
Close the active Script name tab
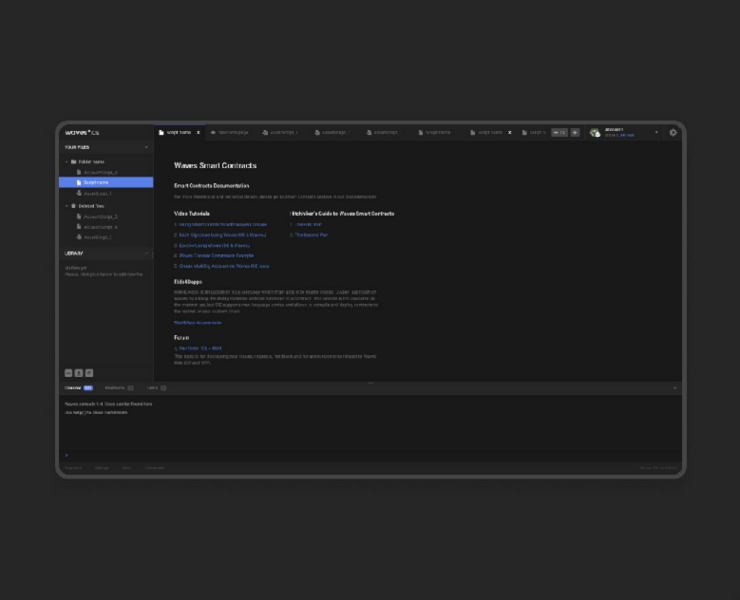pyautogui.click(x=198, y=132)
